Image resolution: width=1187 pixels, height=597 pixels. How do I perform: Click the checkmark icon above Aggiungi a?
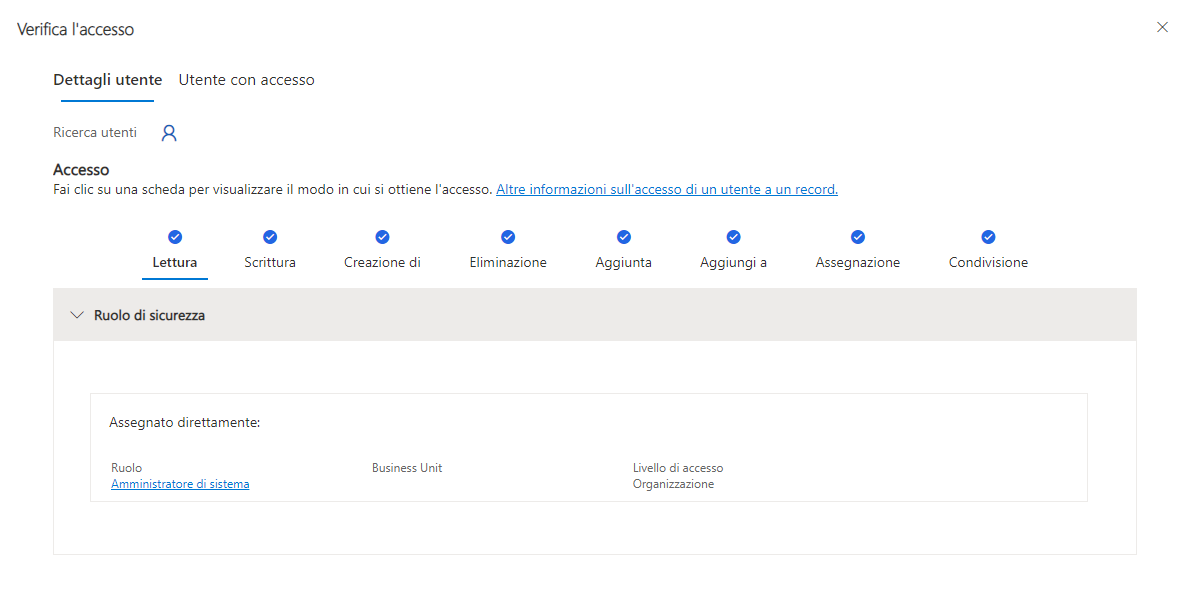(x=733, y=237)
